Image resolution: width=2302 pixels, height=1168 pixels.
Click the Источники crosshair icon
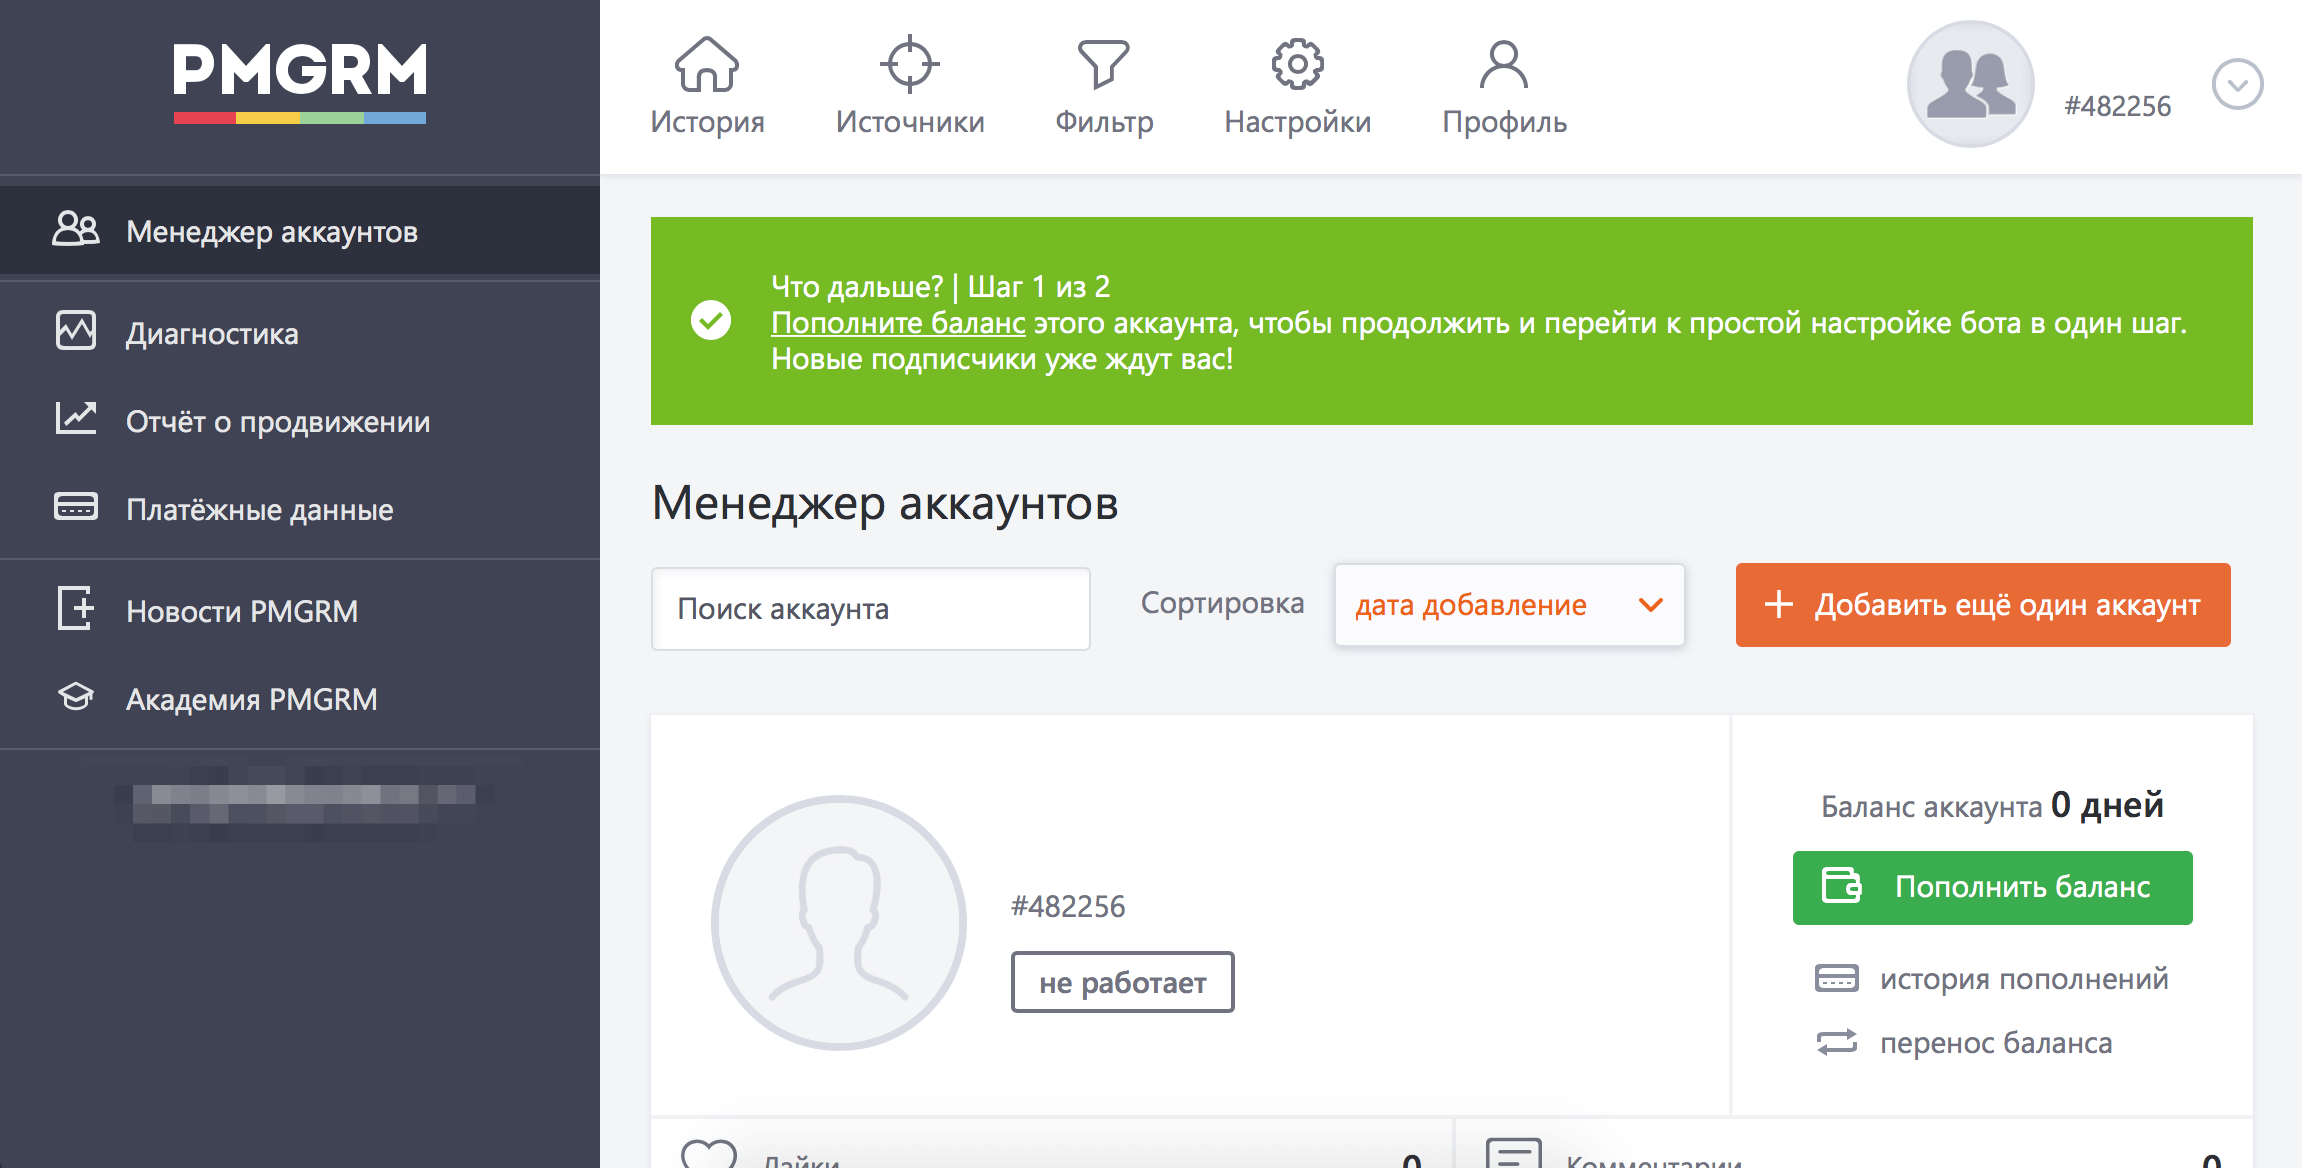click(909, 65)
